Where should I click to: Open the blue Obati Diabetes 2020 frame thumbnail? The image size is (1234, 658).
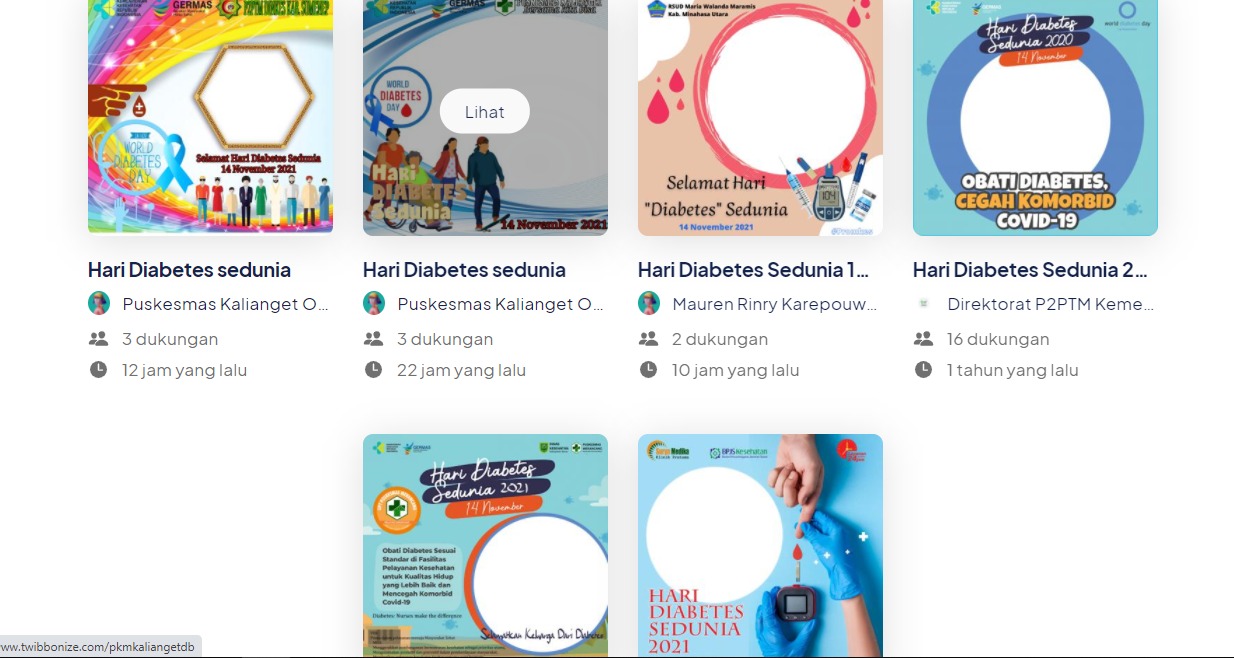tap(1035, 117)
